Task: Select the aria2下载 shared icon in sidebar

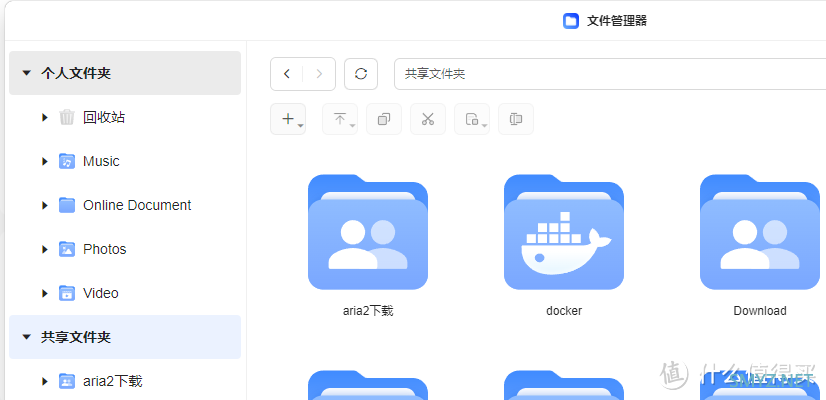Action: pyautogui.click(x=67, y=381)
